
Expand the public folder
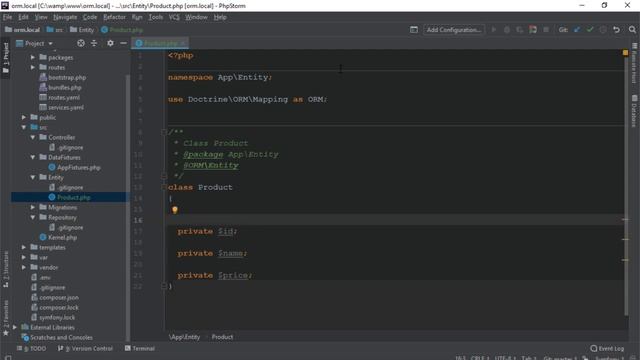click(x=24, y=117)
